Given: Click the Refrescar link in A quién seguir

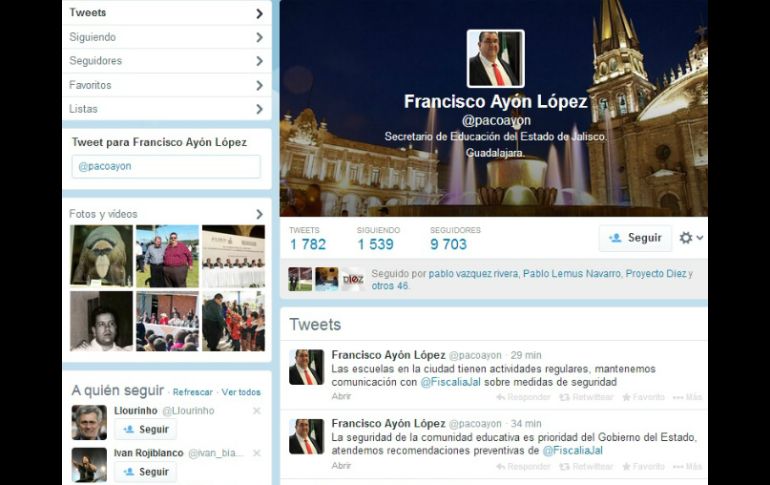Looking at the screenshot, I should coord(193,392).
